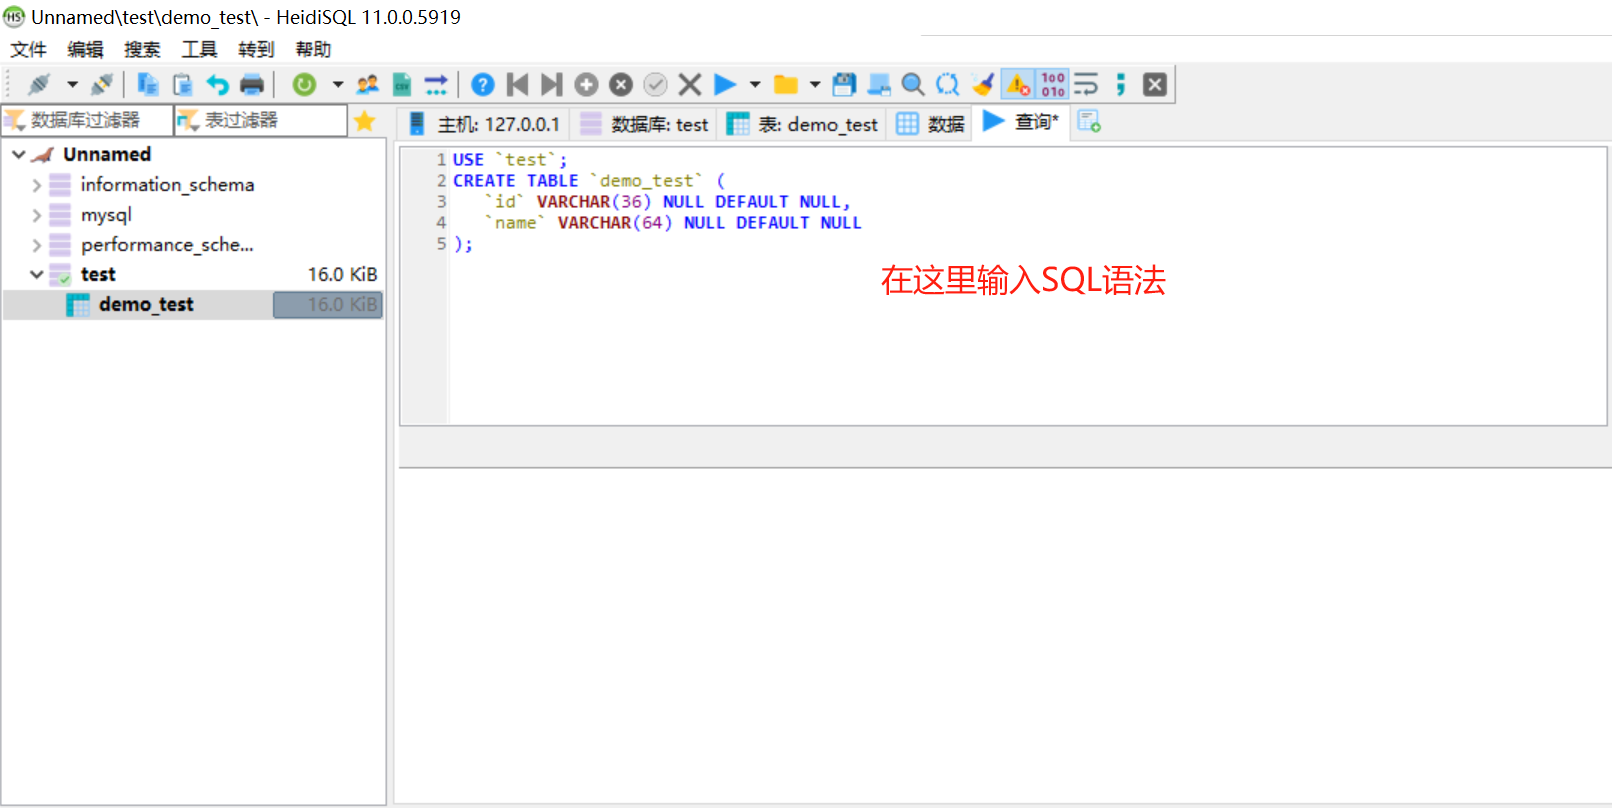1612x808 pixels.
Task: Toggle word wrap lines icon
Action: point(1086,85)
